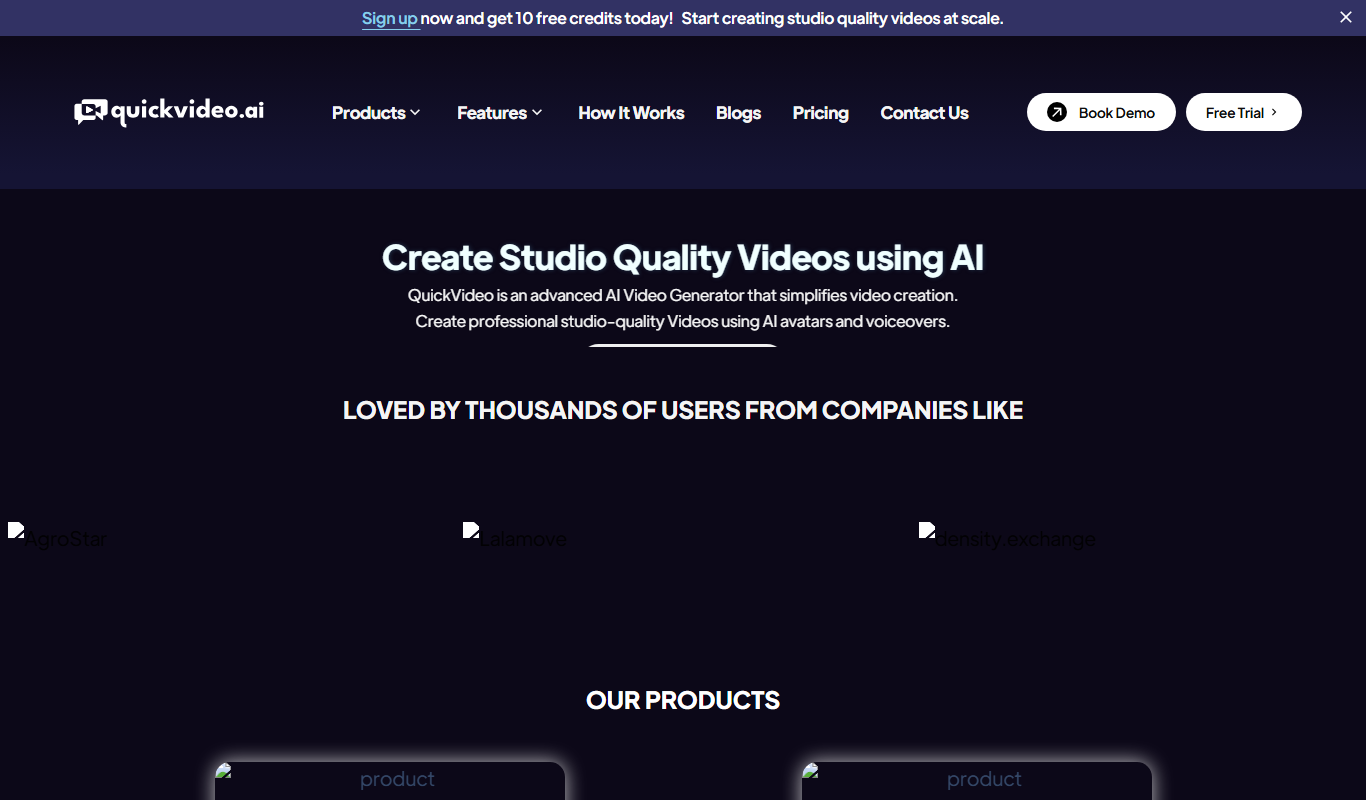Open the left product card image

pos(390,781)
